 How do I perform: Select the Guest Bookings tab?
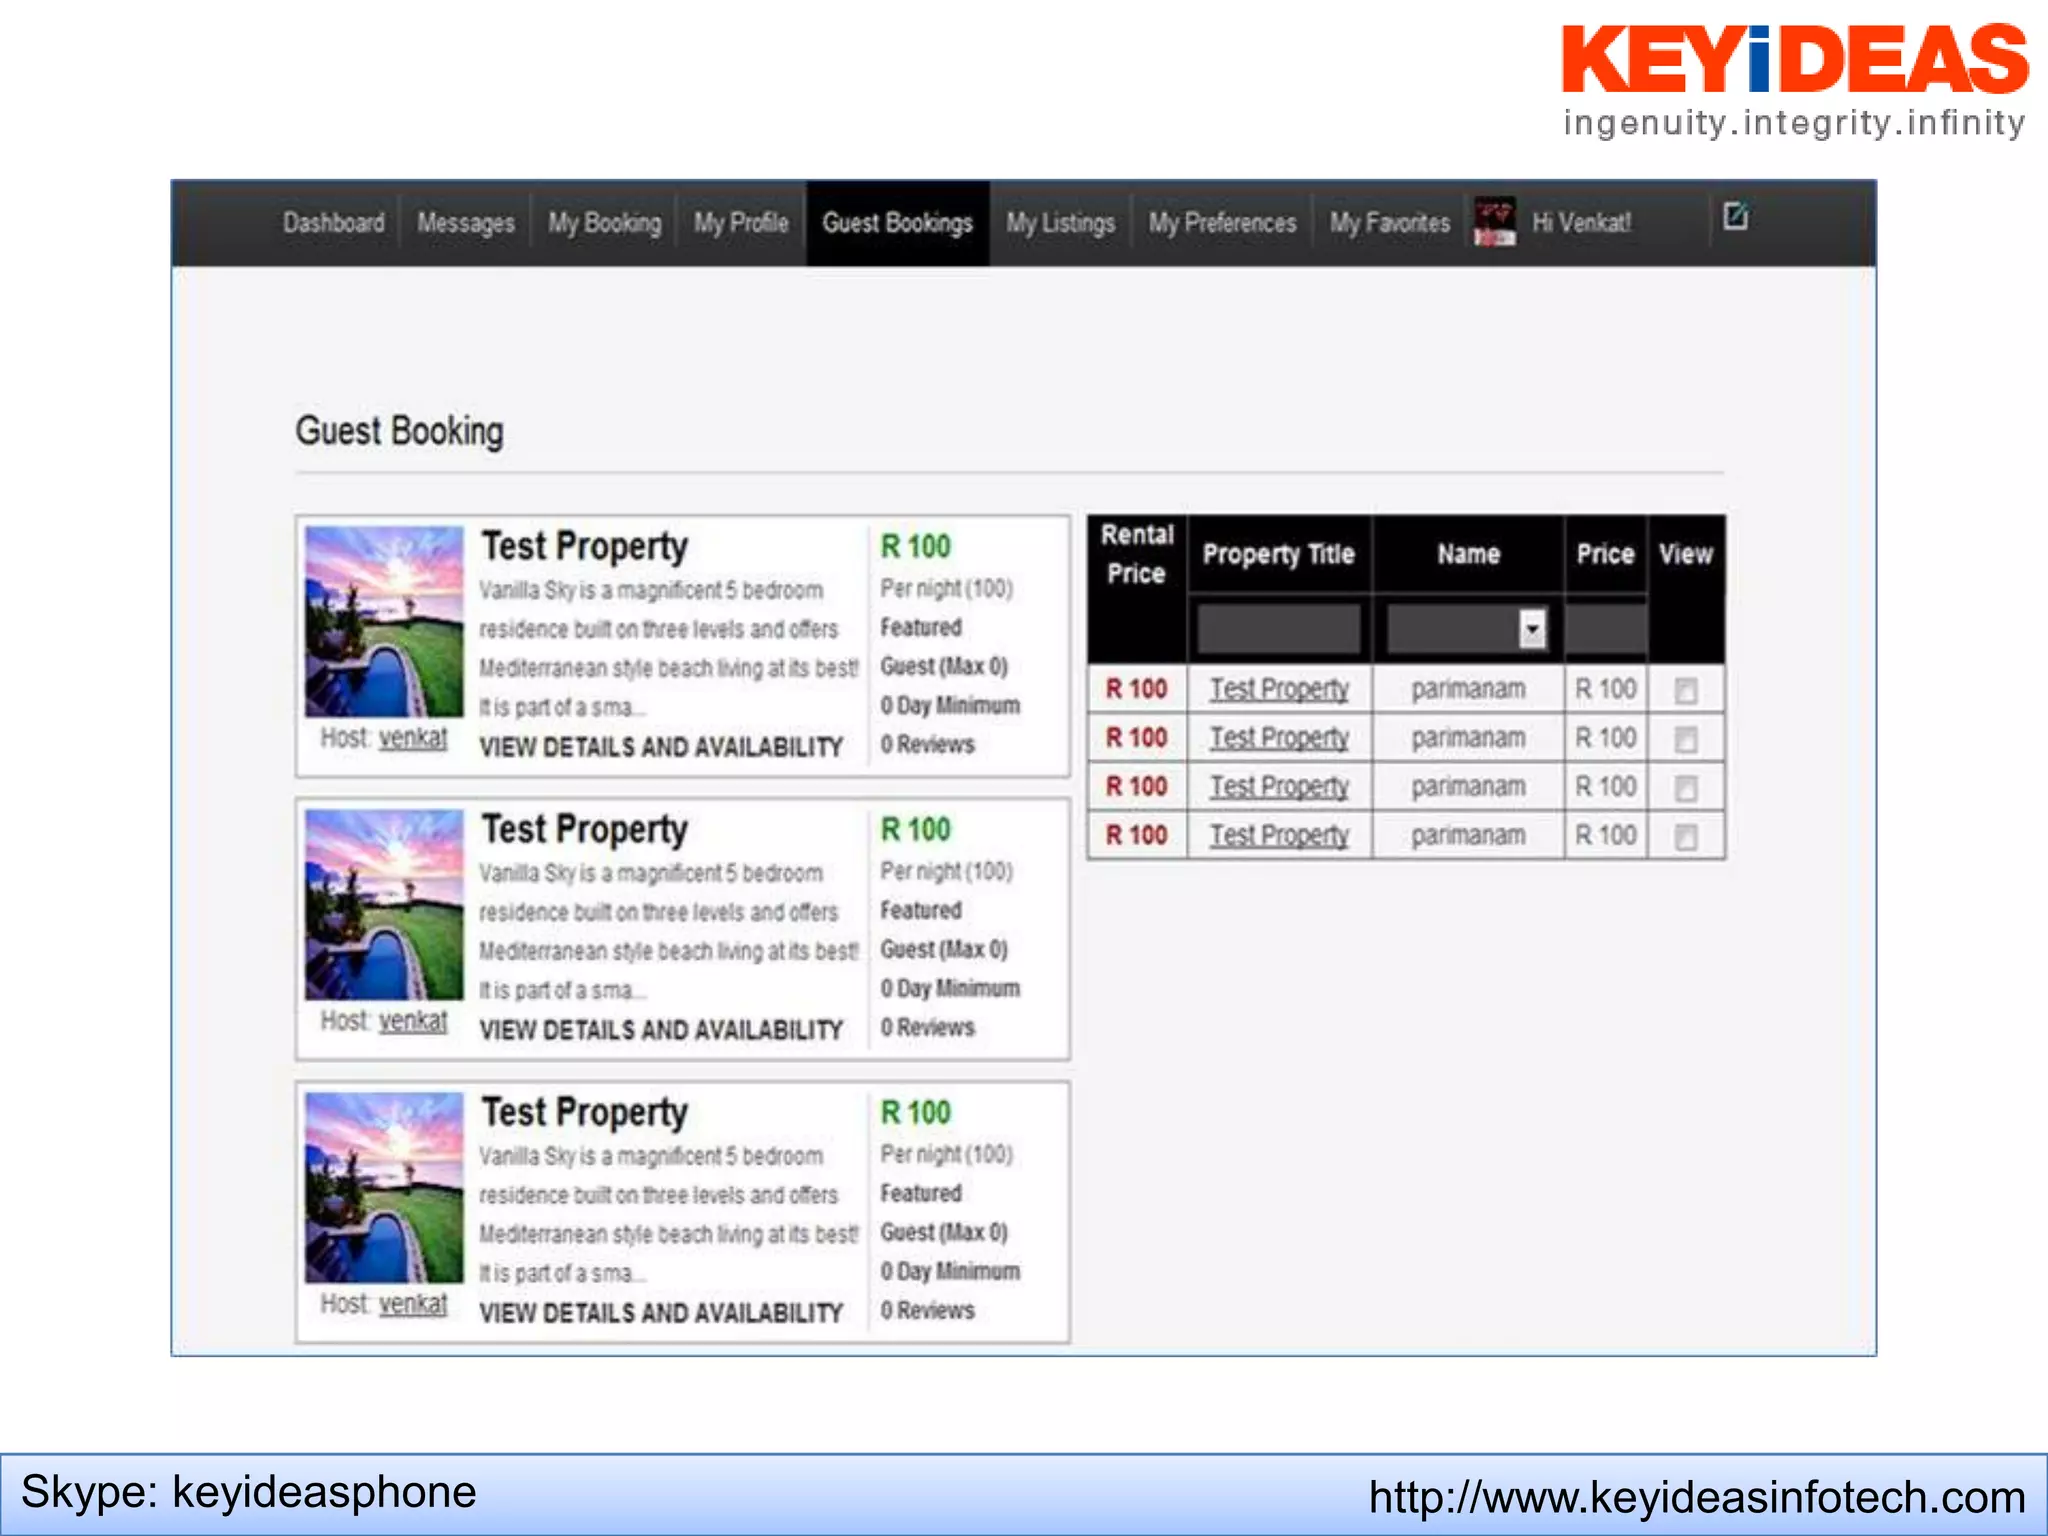(897, 222)
